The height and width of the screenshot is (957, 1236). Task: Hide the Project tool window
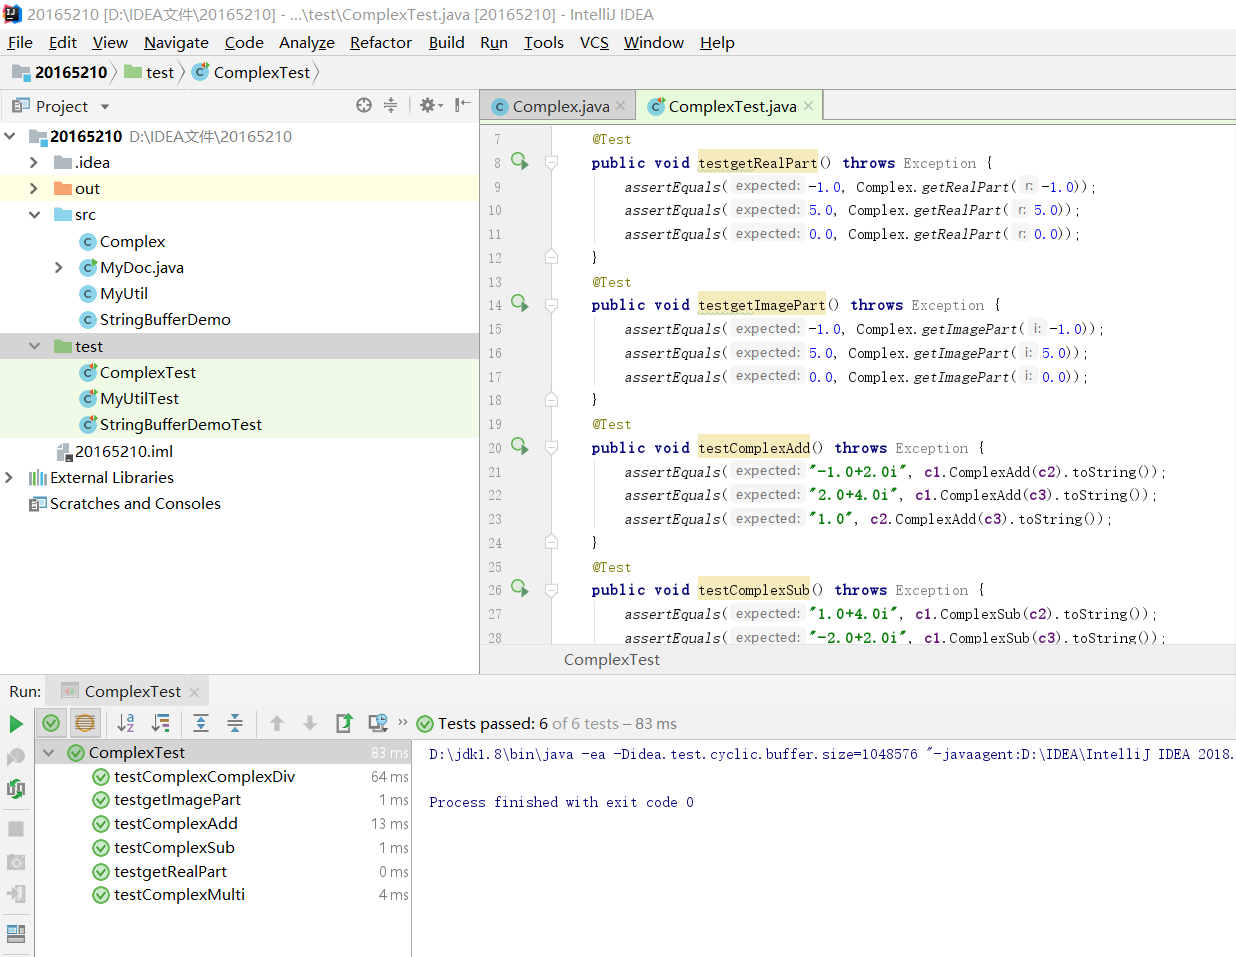point(462,105)
